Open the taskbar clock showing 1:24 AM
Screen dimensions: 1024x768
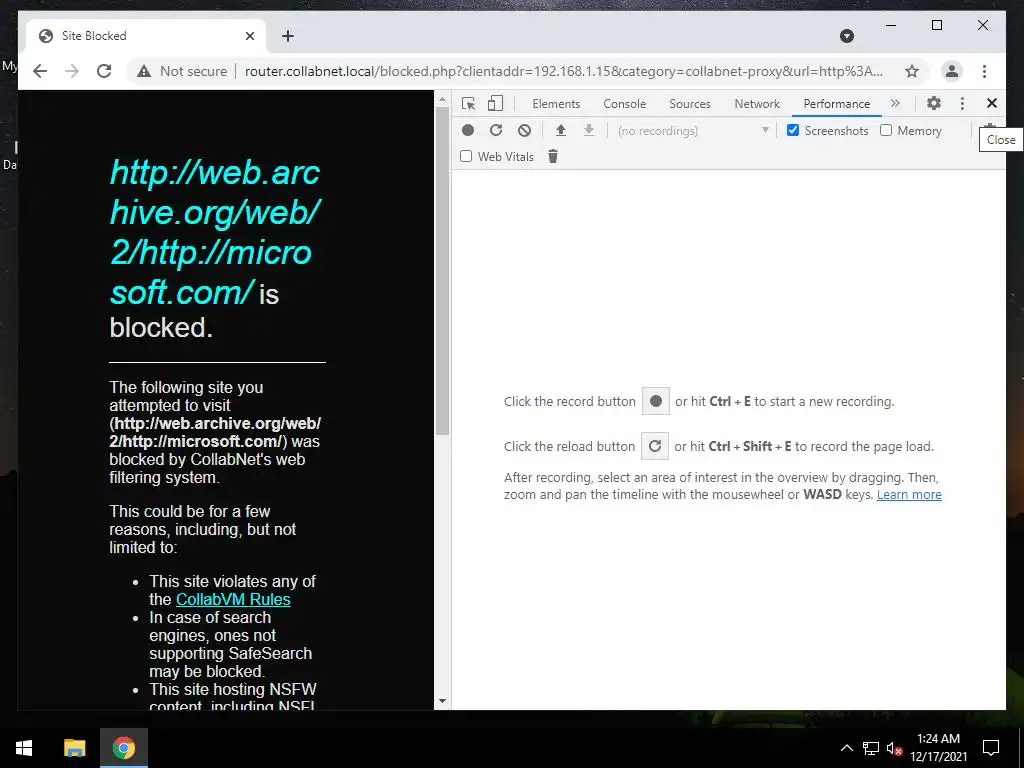click(x=938, y=748)
